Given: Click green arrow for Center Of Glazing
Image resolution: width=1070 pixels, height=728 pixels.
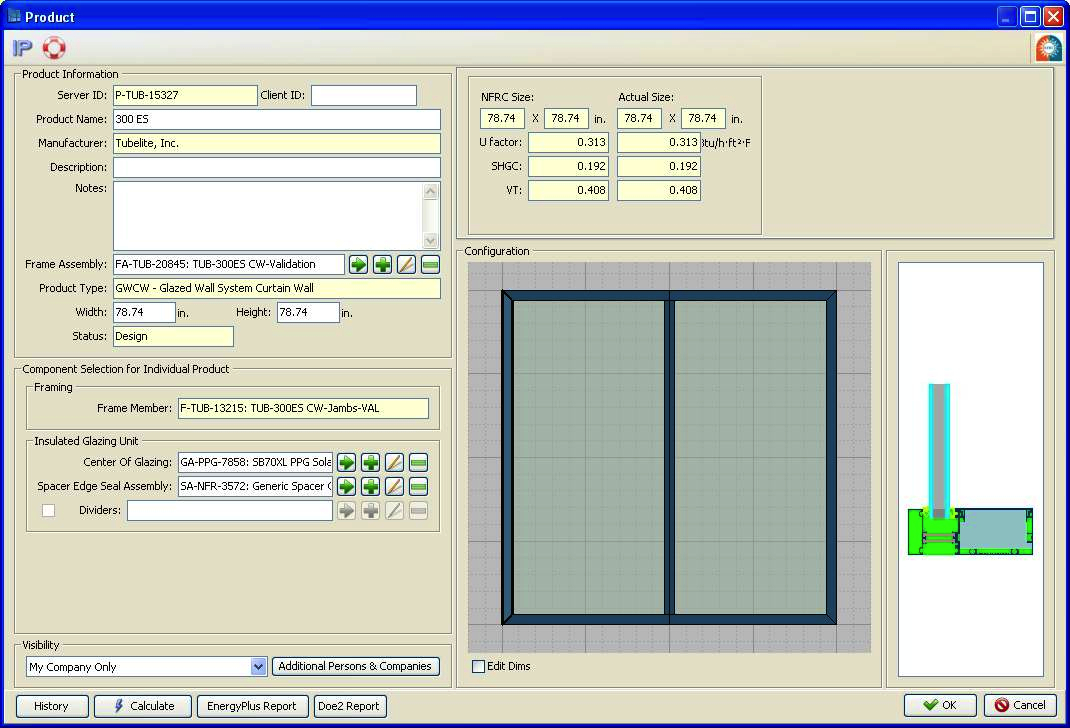Looking at the screenshot, I should [x=346, y=462].
